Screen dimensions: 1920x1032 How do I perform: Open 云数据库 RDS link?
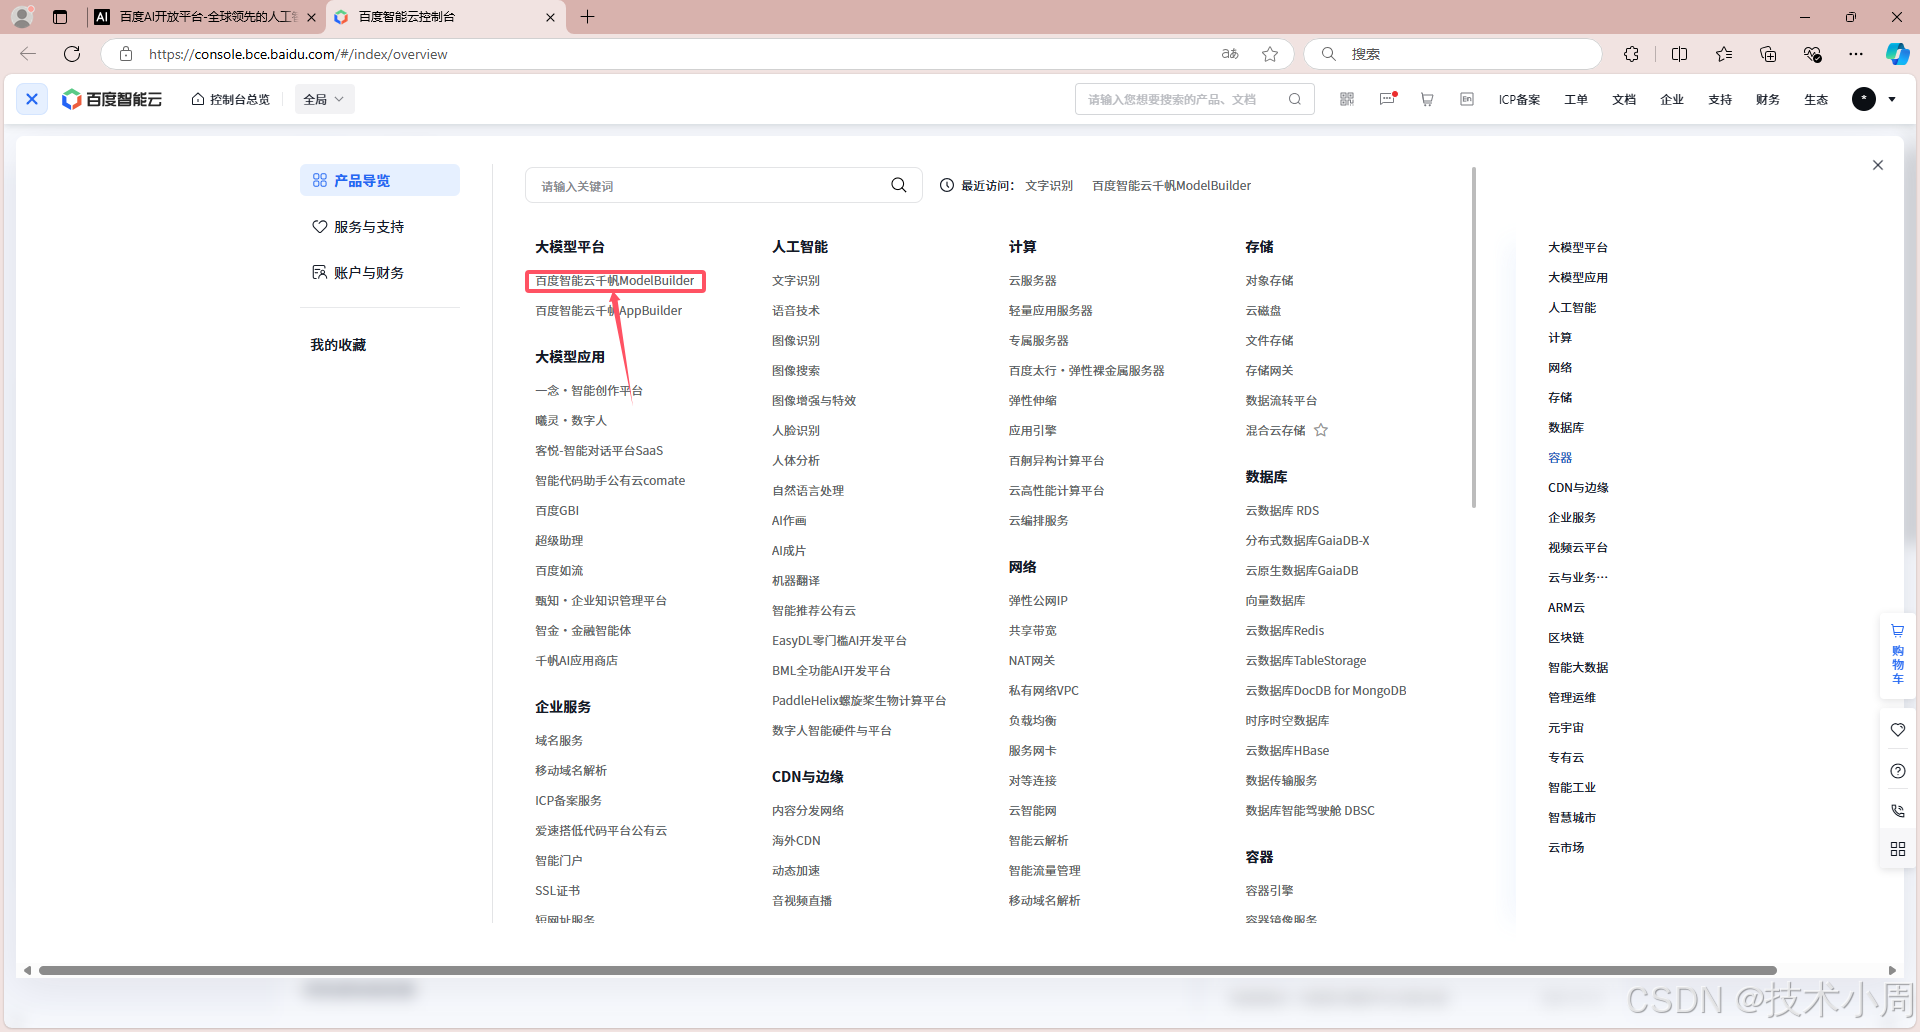1283,511
